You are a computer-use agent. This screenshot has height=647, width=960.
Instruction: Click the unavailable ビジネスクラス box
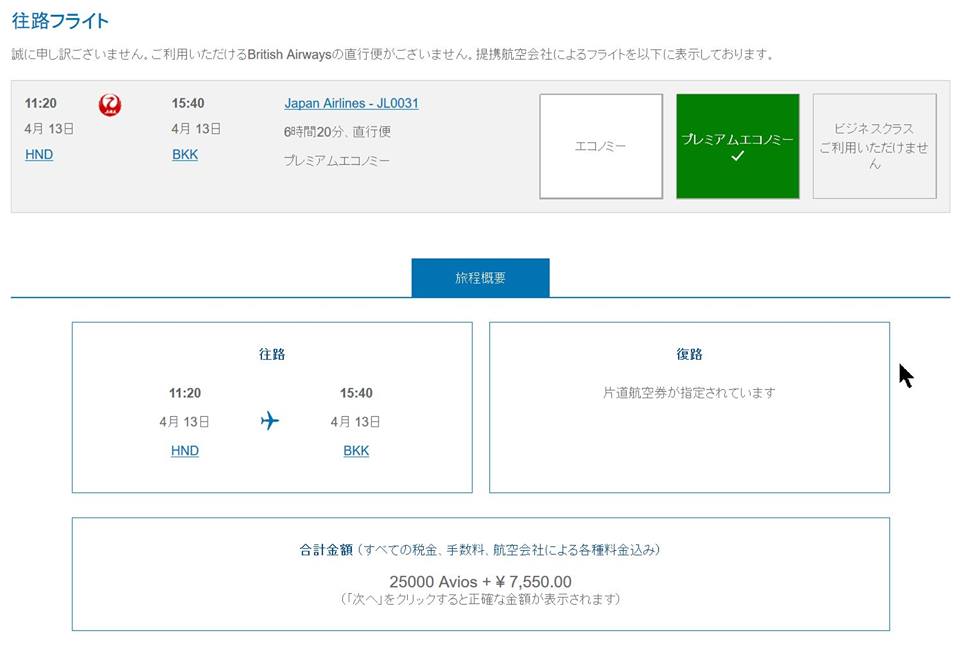pos(874,146)
